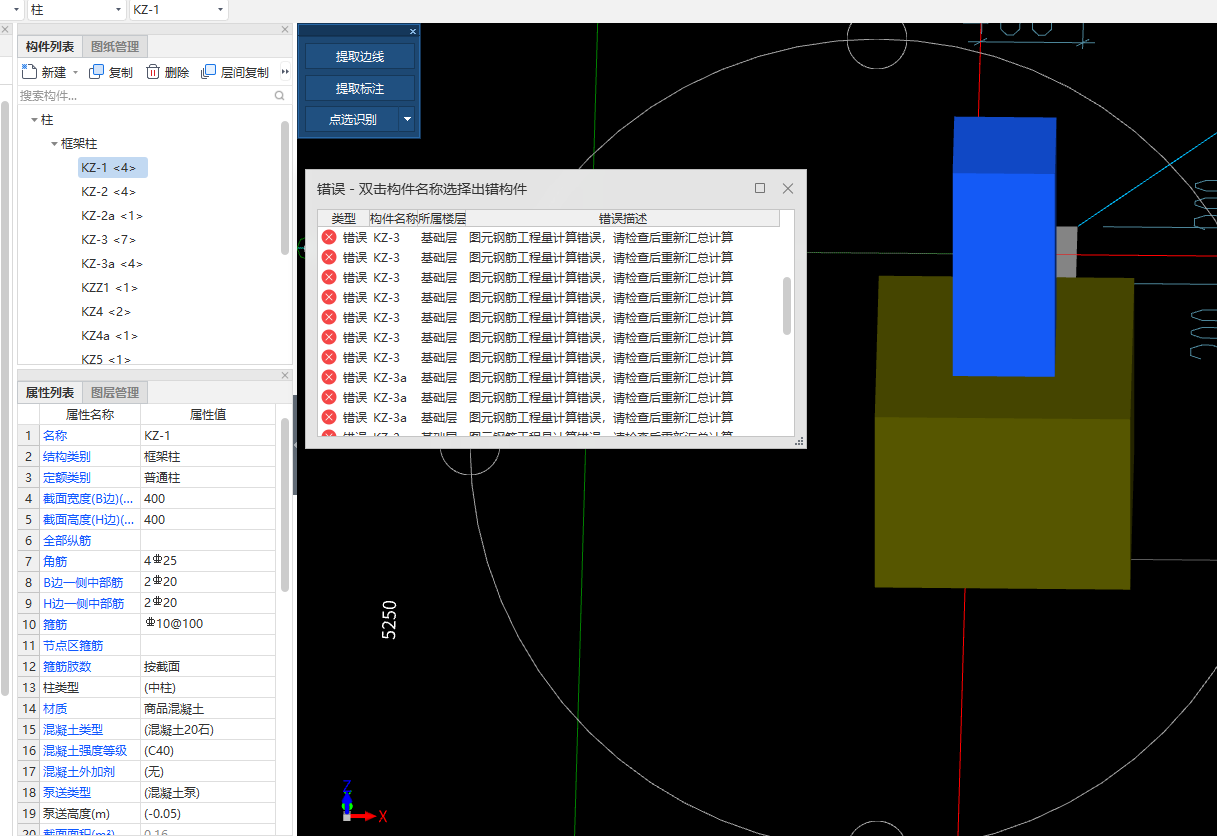Switch to the 属性列表 tab

[x=50, y=392]
